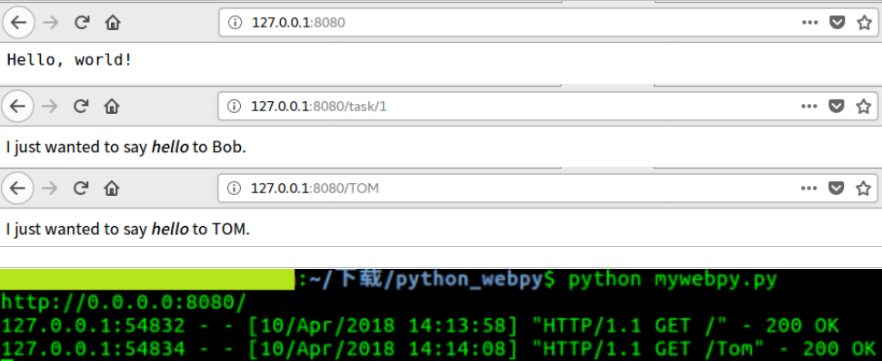Viewport: 882px width, 361px height.
Task: Open home page from the 8080/task/1 window
Action: (x=112, y=106)
